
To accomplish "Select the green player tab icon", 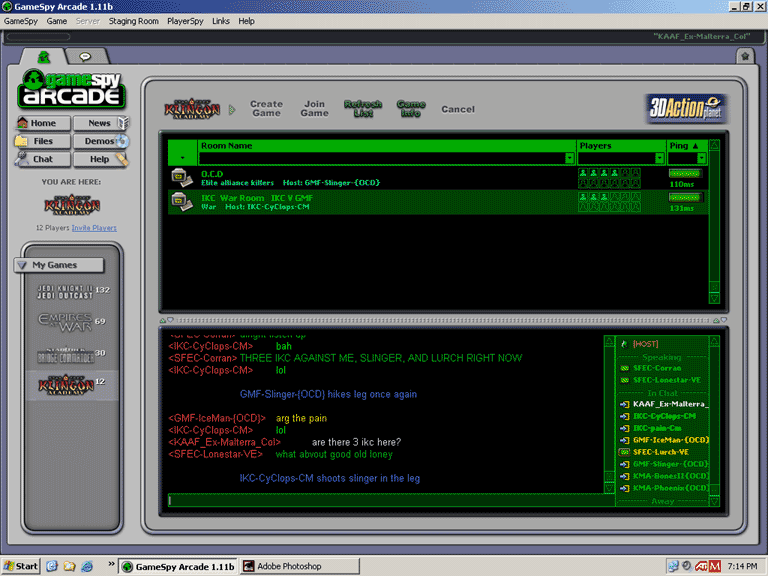I will click(x=44, y=57).
